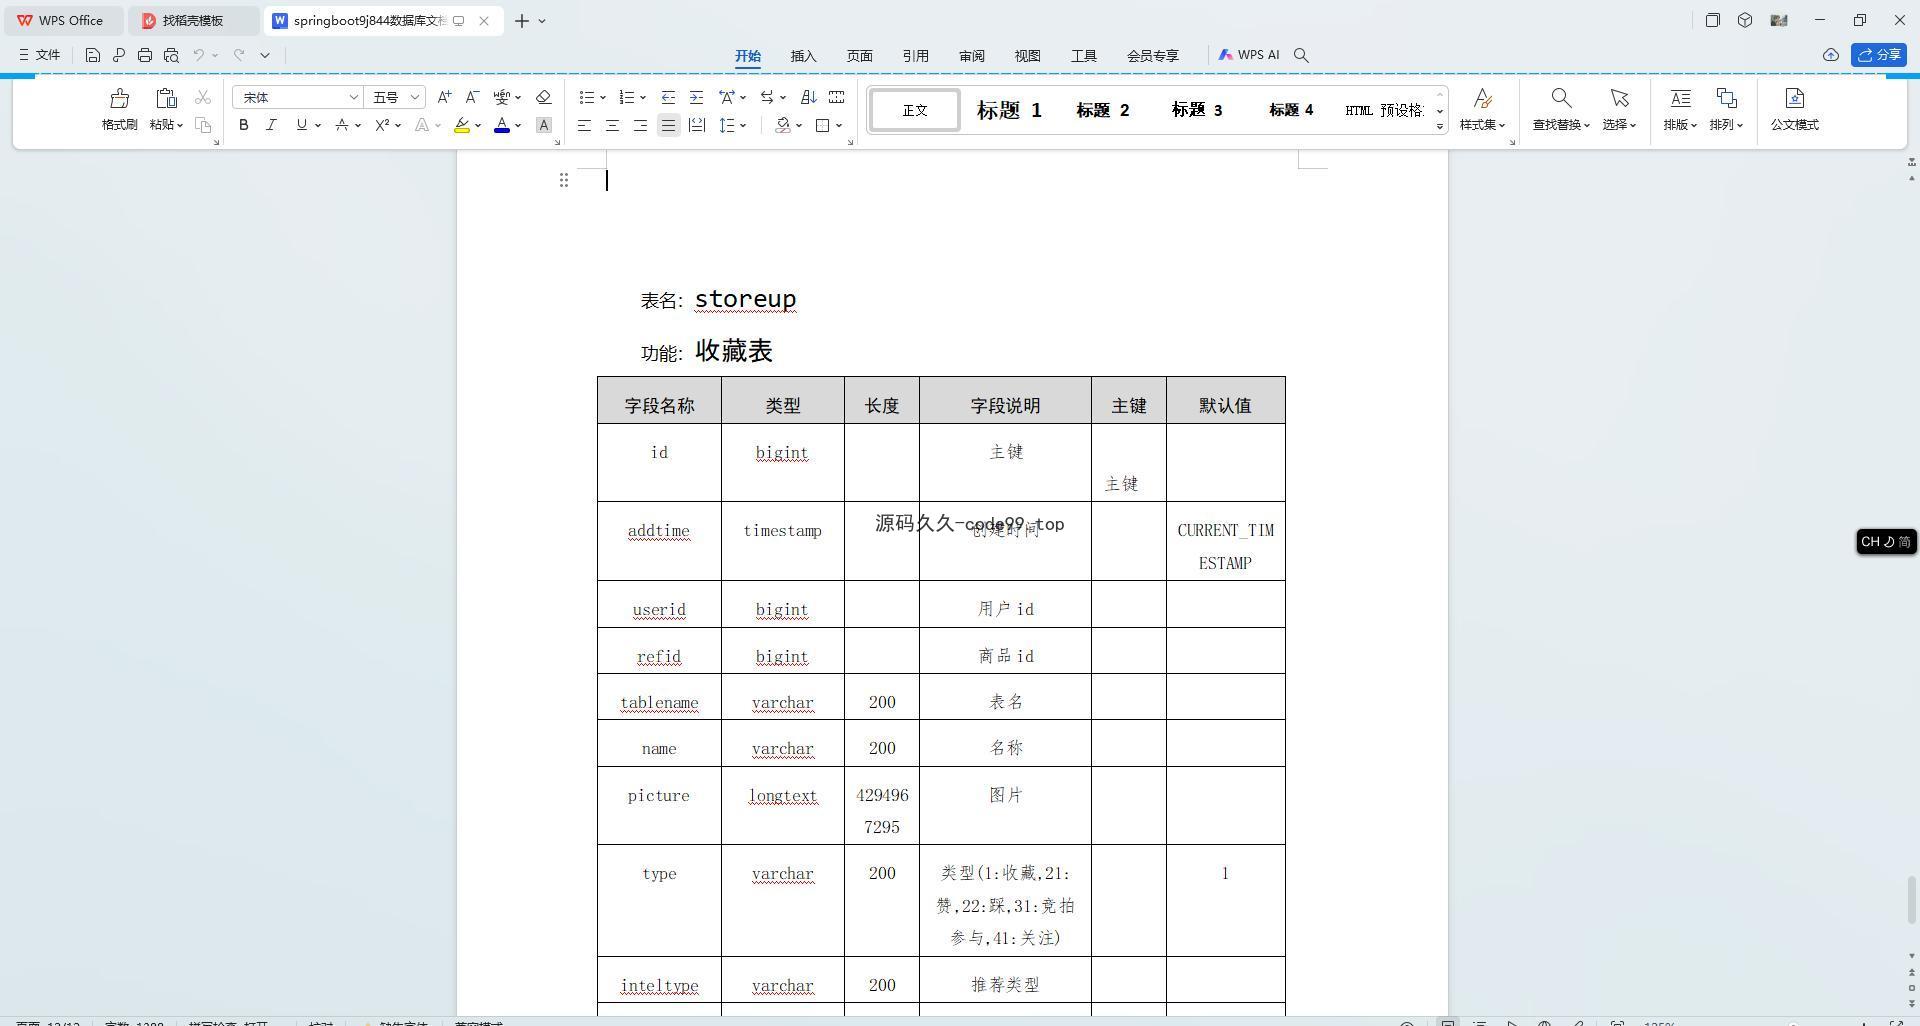
Task: Expand the bullet list dropdown arrow
Action: (603, 97)
